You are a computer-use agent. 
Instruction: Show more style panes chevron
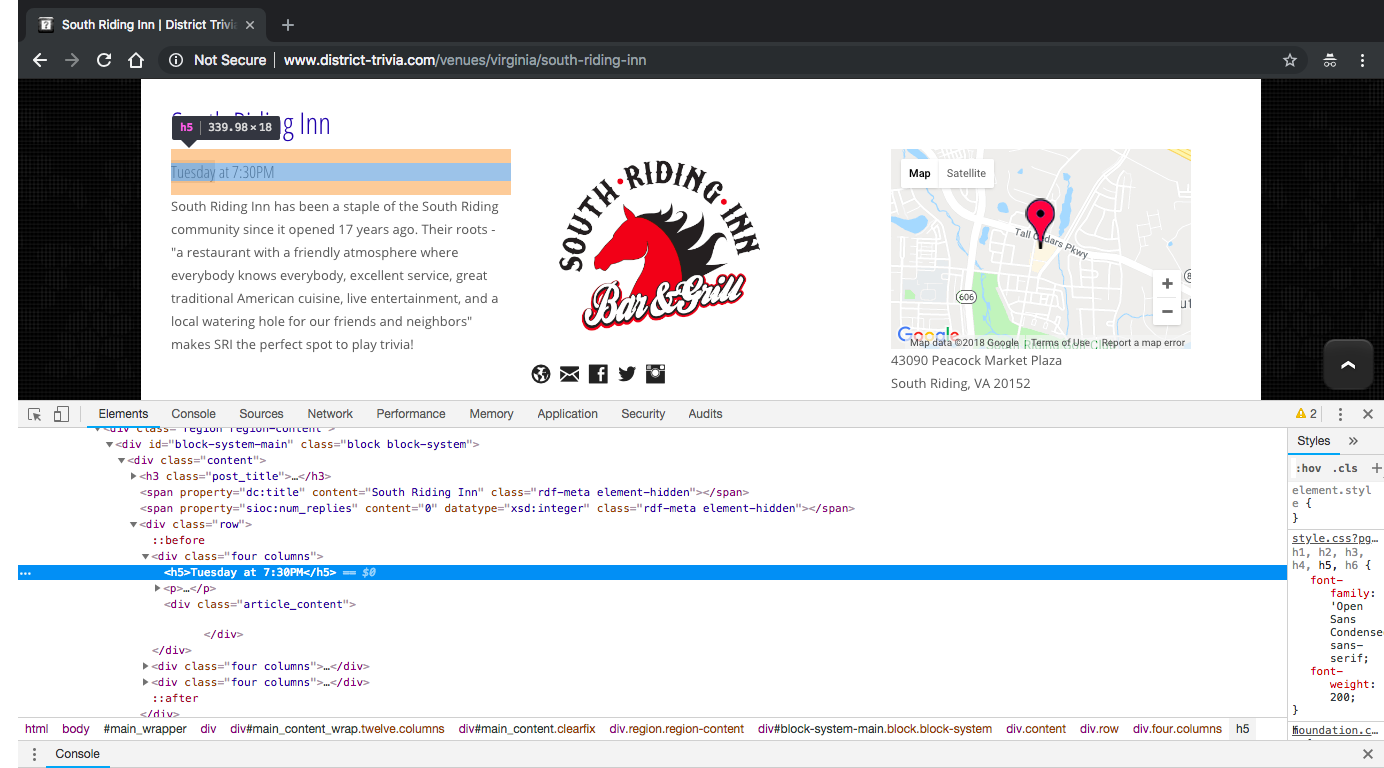tap(1353, 441)
